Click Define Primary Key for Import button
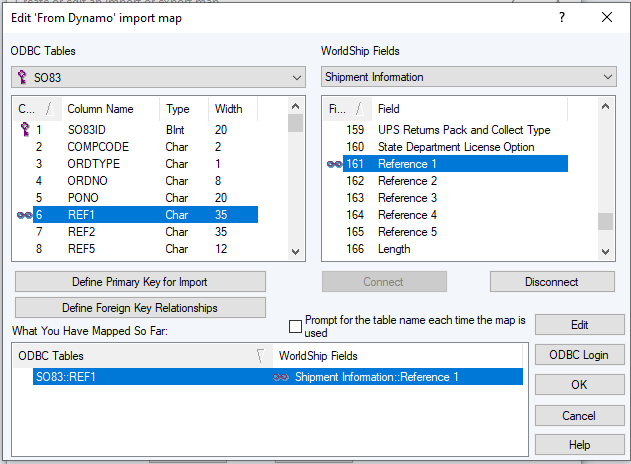The image size is (631, 464). click(140, 282)
